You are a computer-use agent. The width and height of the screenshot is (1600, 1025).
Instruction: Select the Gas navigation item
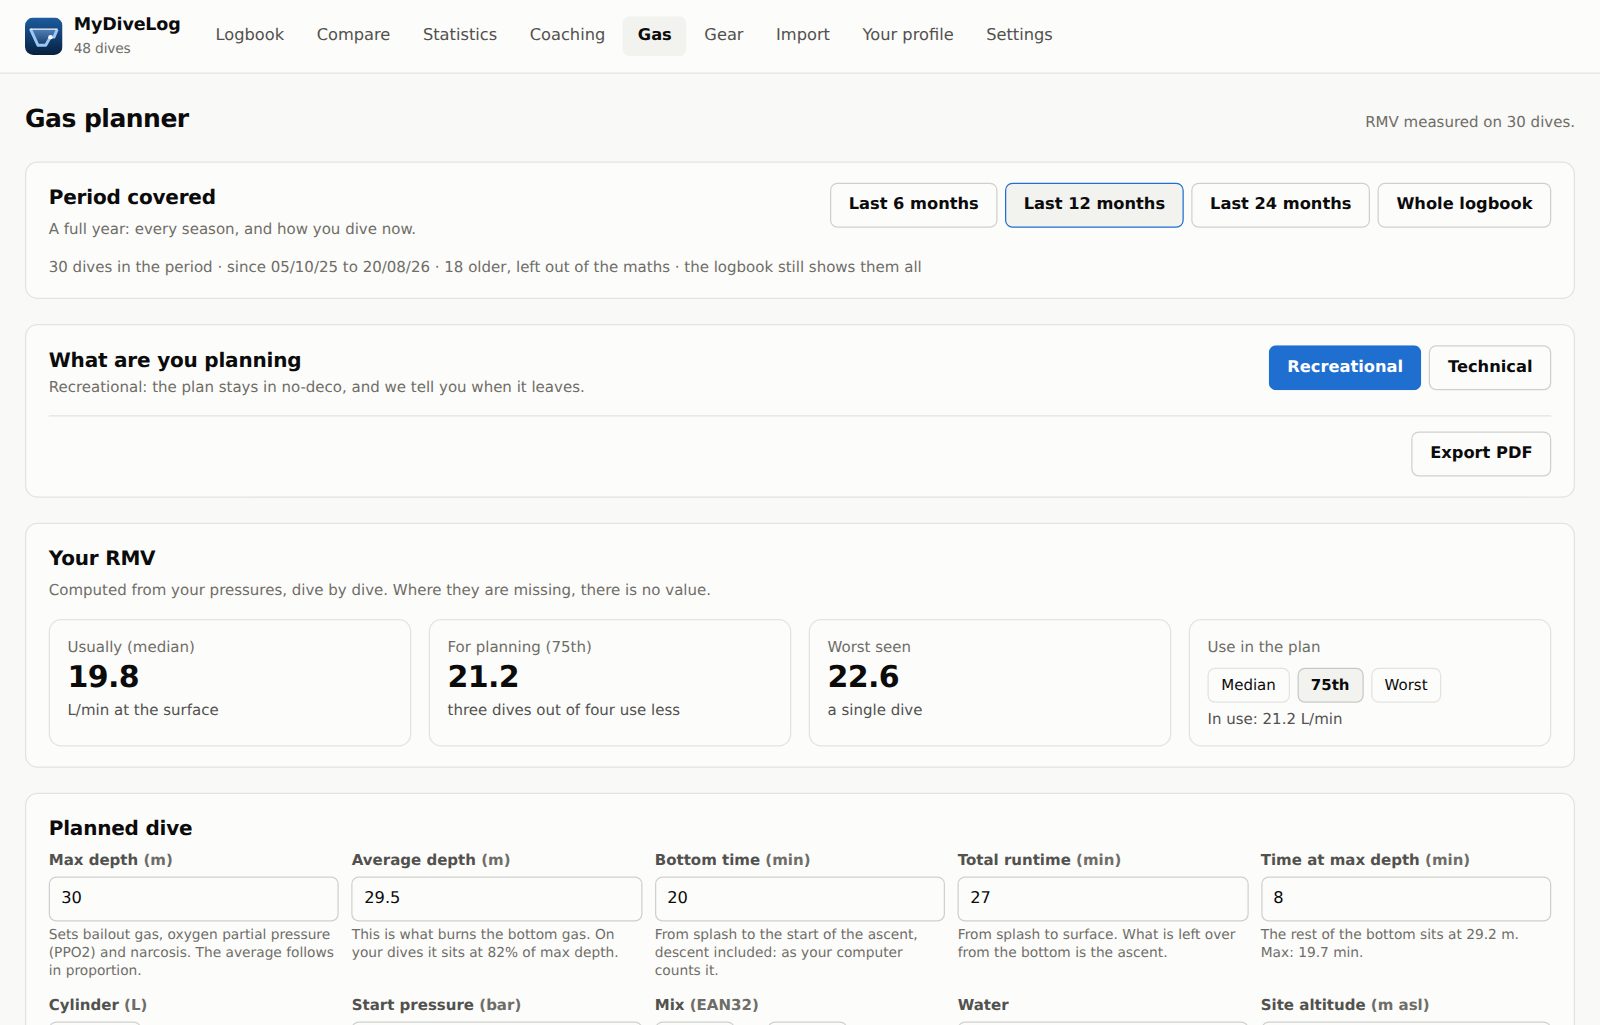pos(654,35)
